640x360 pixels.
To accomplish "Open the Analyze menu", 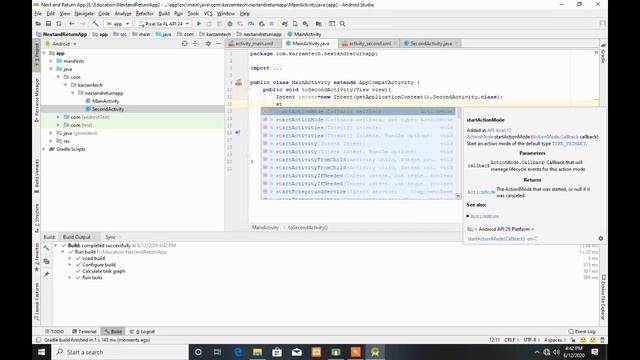I will point(123,13).
